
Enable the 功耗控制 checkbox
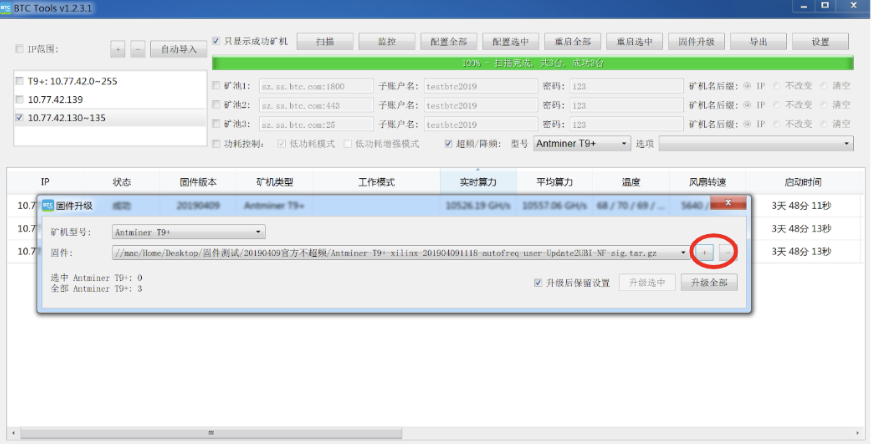(217, 144)
